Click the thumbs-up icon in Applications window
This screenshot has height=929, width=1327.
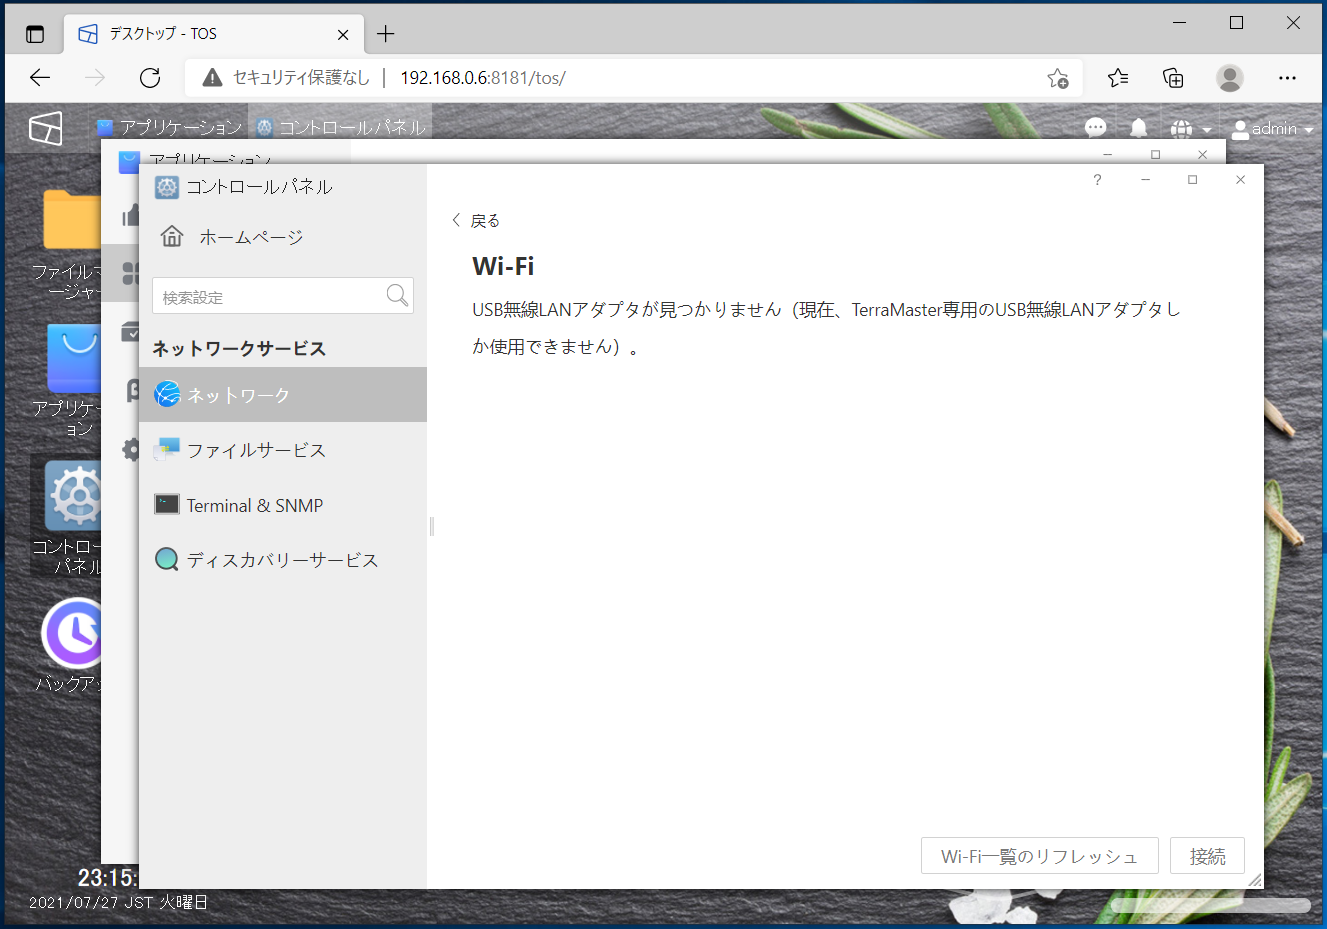(130, 216)
